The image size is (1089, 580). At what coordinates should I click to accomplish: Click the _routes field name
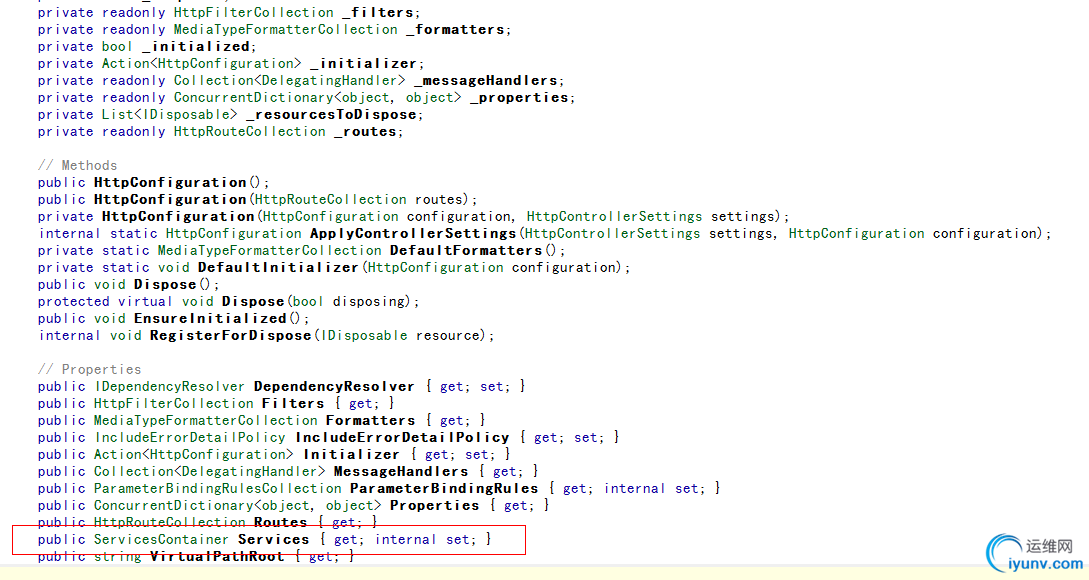coord(365,131)
